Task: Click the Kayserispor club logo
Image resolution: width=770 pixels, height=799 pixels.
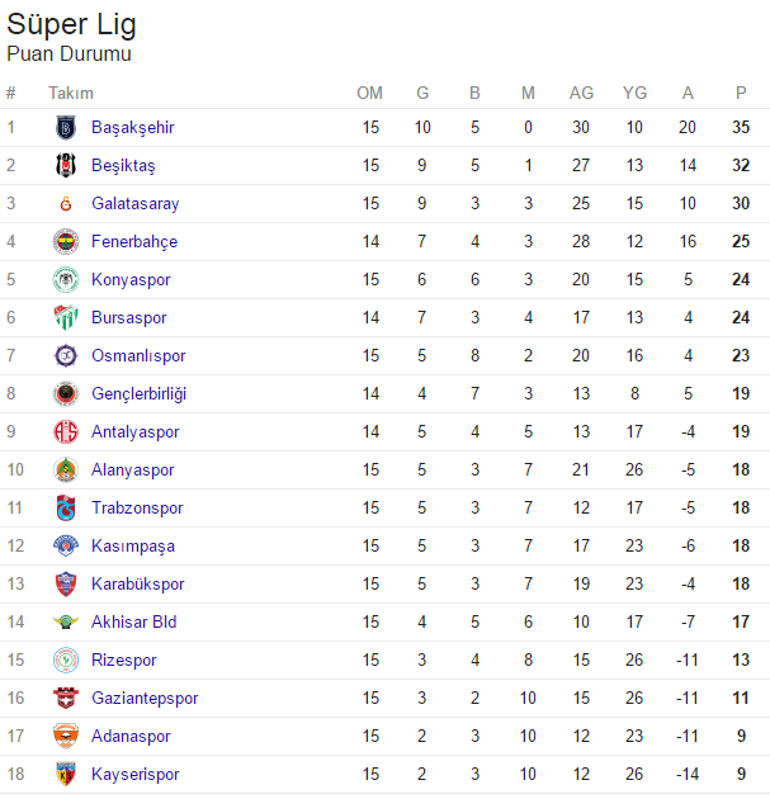Action: click(66, 774)
